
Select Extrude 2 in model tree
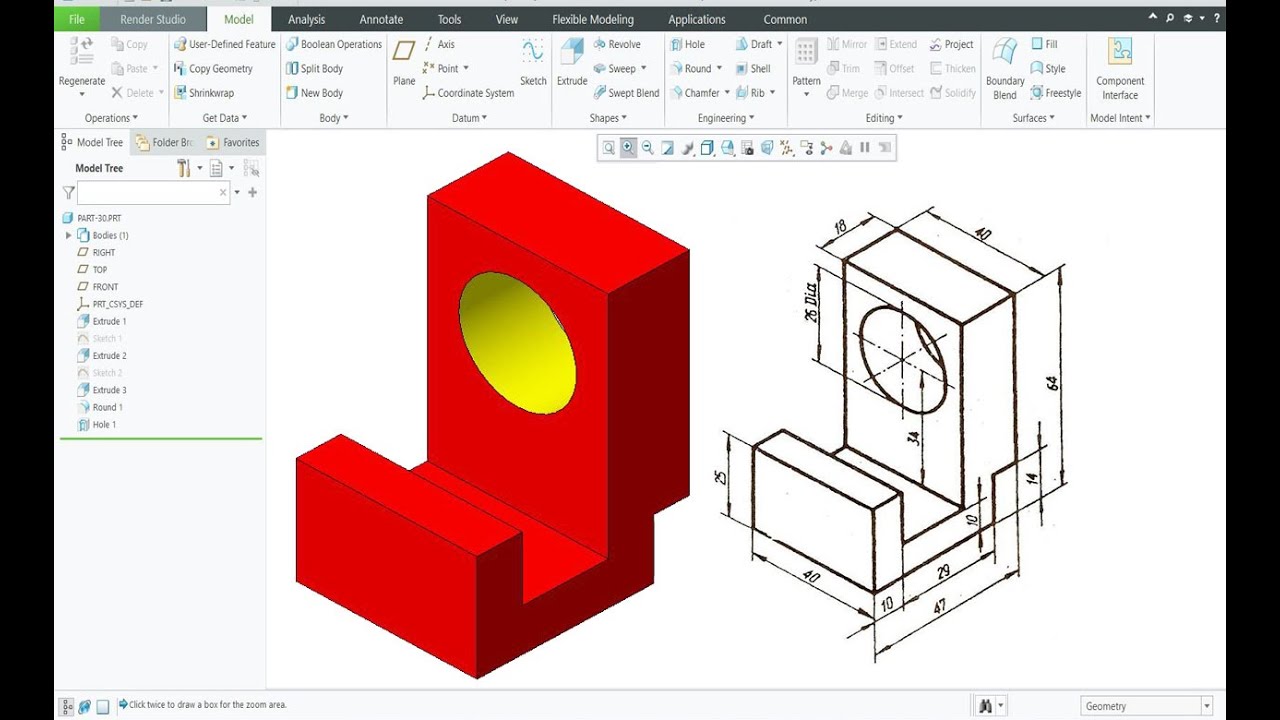(x=102, y=355)
